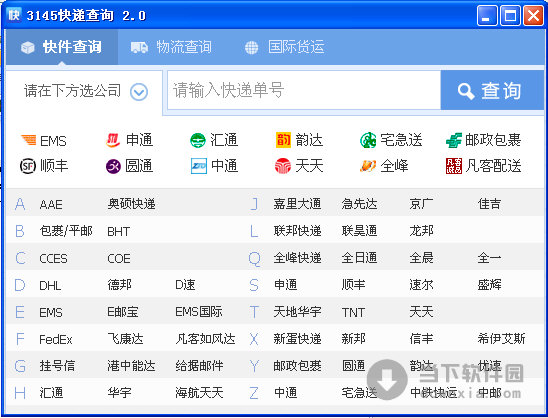The height and width of the screenshot is (418, 548).
Task: Click the 凡客配送 red logo icon
Action: pyautogui.click(x=454, y=166)
